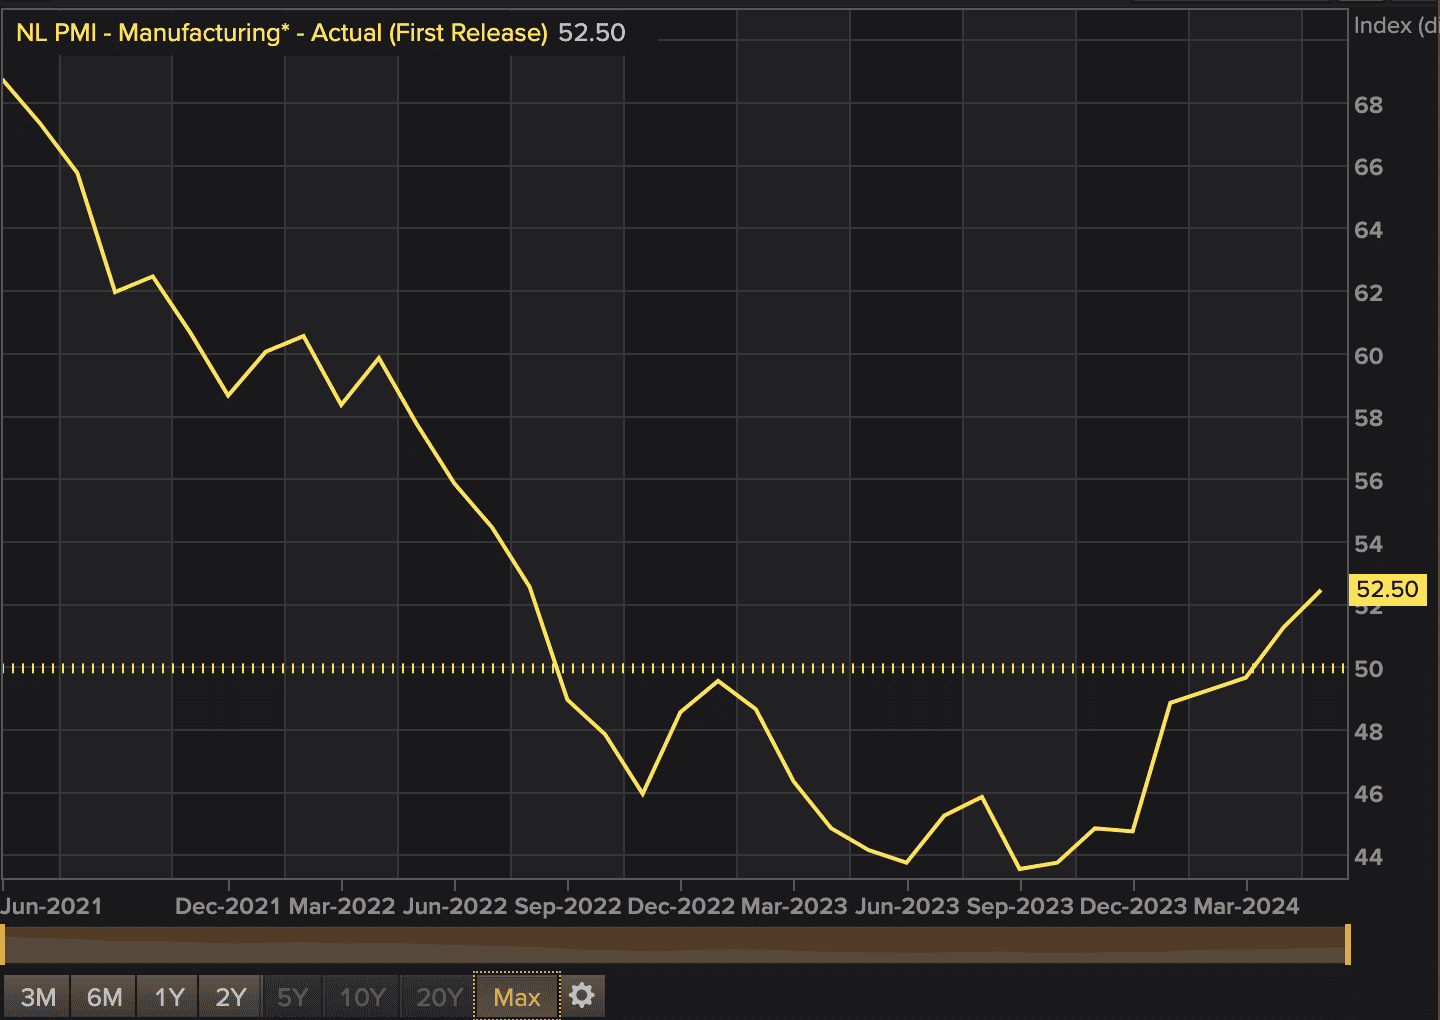Click the Jun-2021 date label
This screenshot has width=1440, height=1020.
coord(52,906)
